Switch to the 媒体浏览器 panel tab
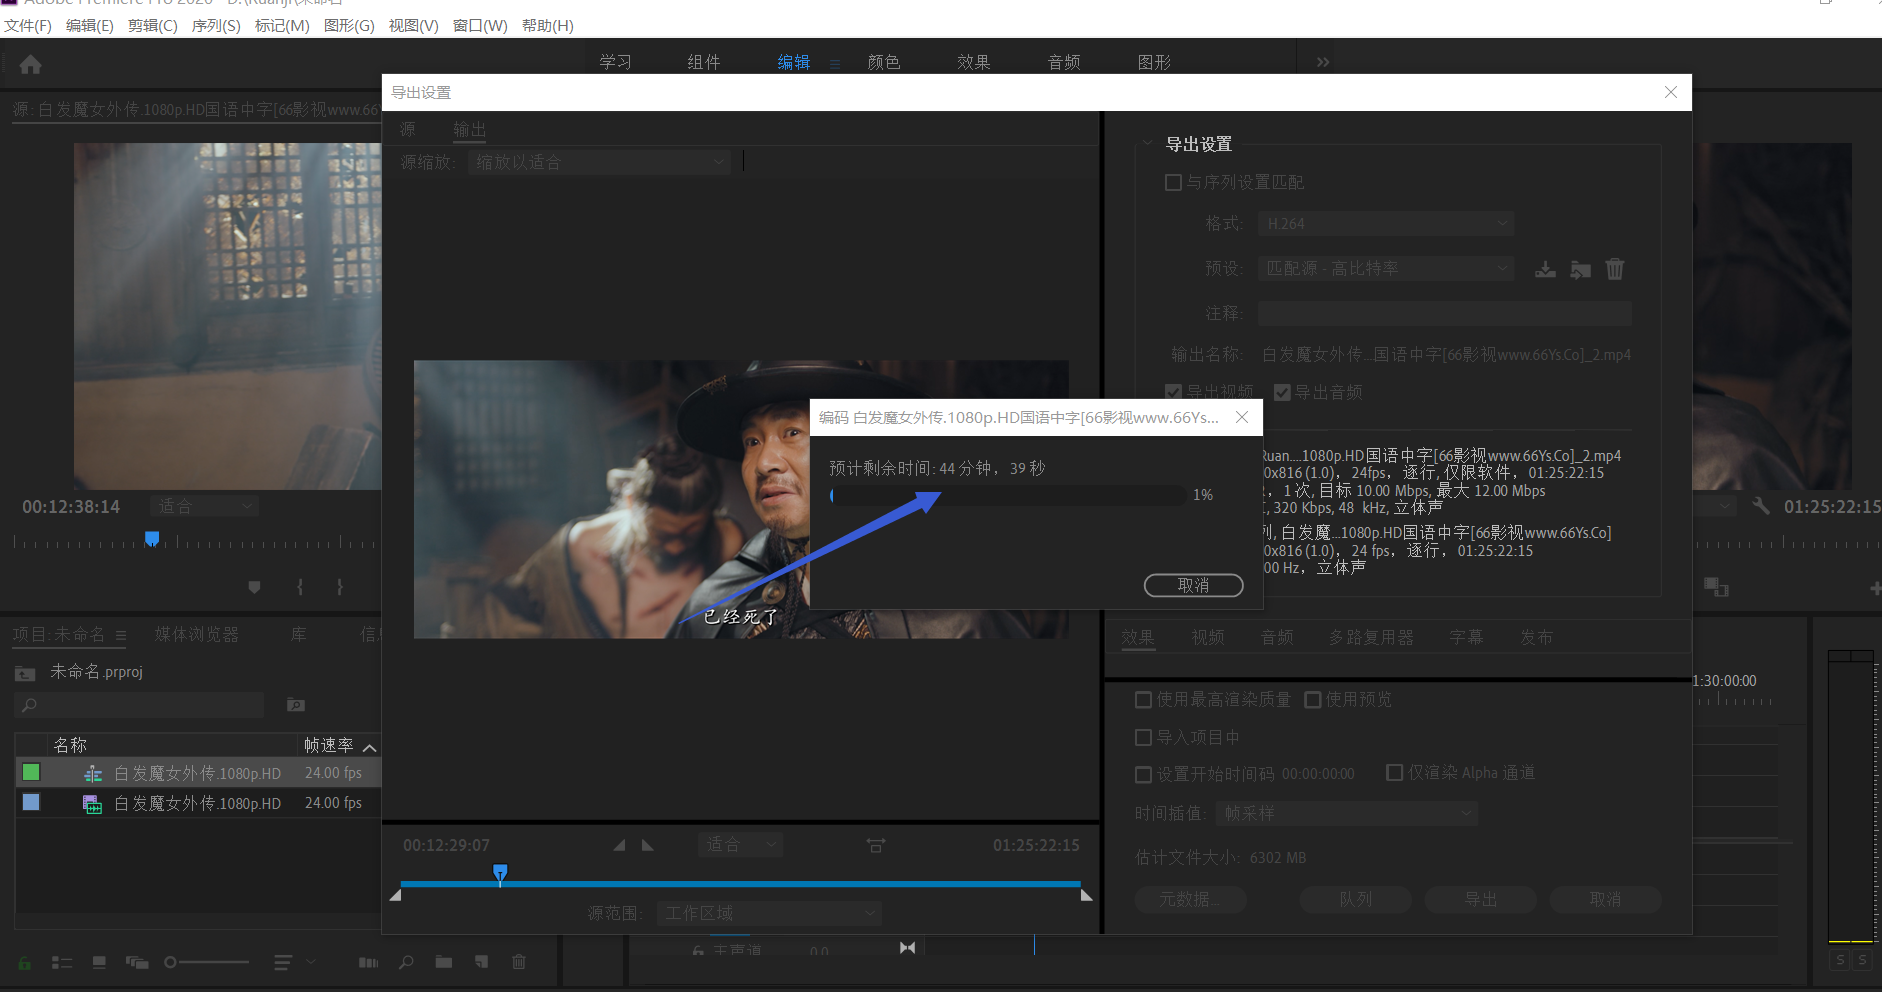Viewport: 1882px width, 992px height. (197, 634)
